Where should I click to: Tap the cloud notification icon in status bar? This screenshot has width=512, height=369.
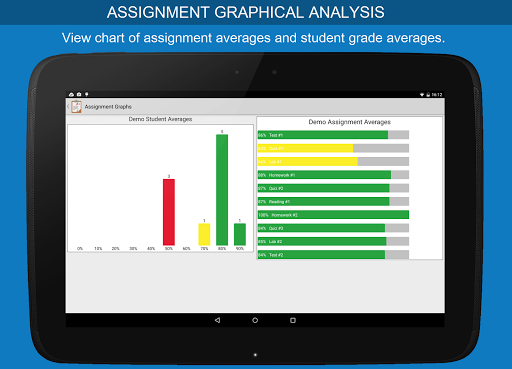click(71, 95)
